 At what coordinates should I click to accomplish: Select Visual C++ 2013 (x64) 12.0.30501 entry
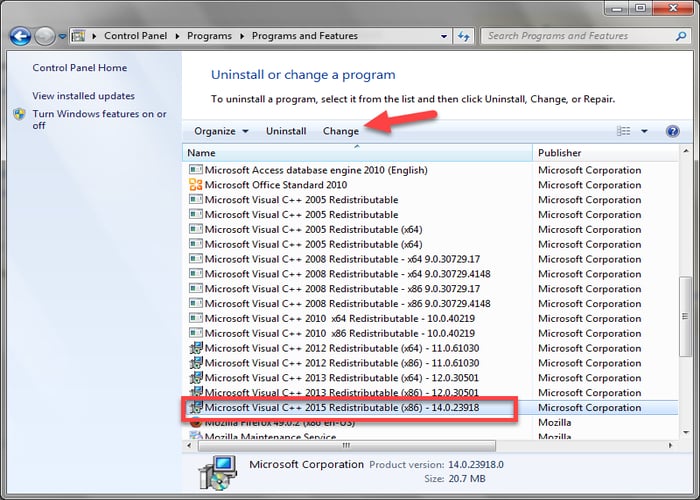click(342, 378)
